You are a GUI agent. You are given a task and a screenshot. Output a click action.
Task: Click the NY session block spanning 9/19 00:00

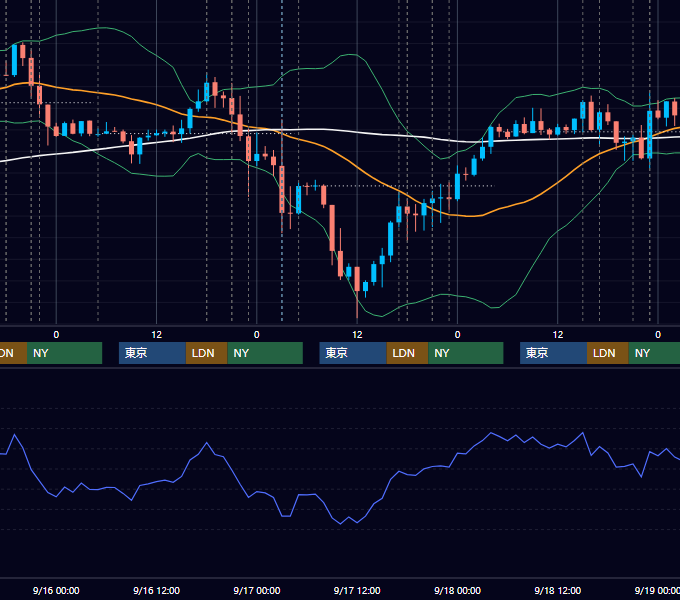654,353
